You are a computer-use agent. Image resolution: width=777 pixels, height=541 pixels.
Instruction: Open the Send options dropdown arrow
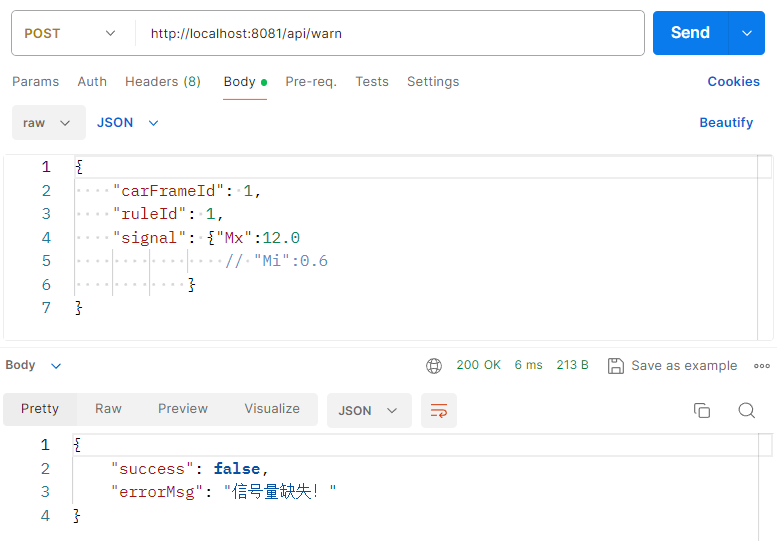tap(747, 33)
